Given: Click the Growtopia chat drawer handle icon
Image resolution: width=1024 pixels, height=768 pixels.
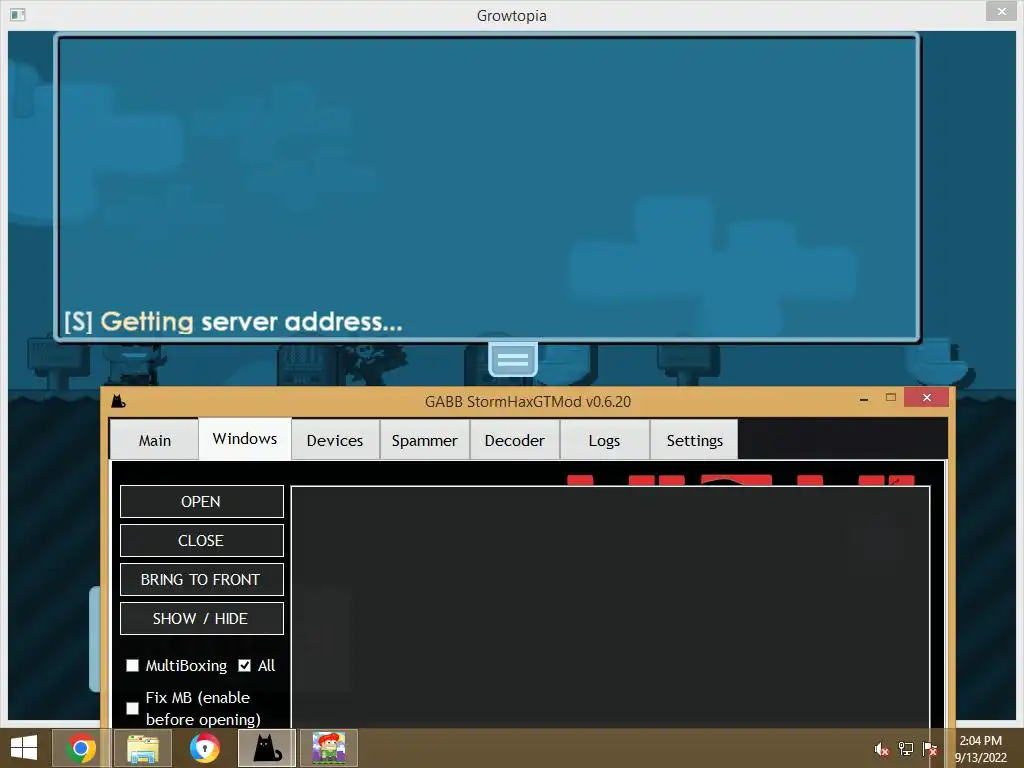Looking at the screenshot, I should point(513,360).
